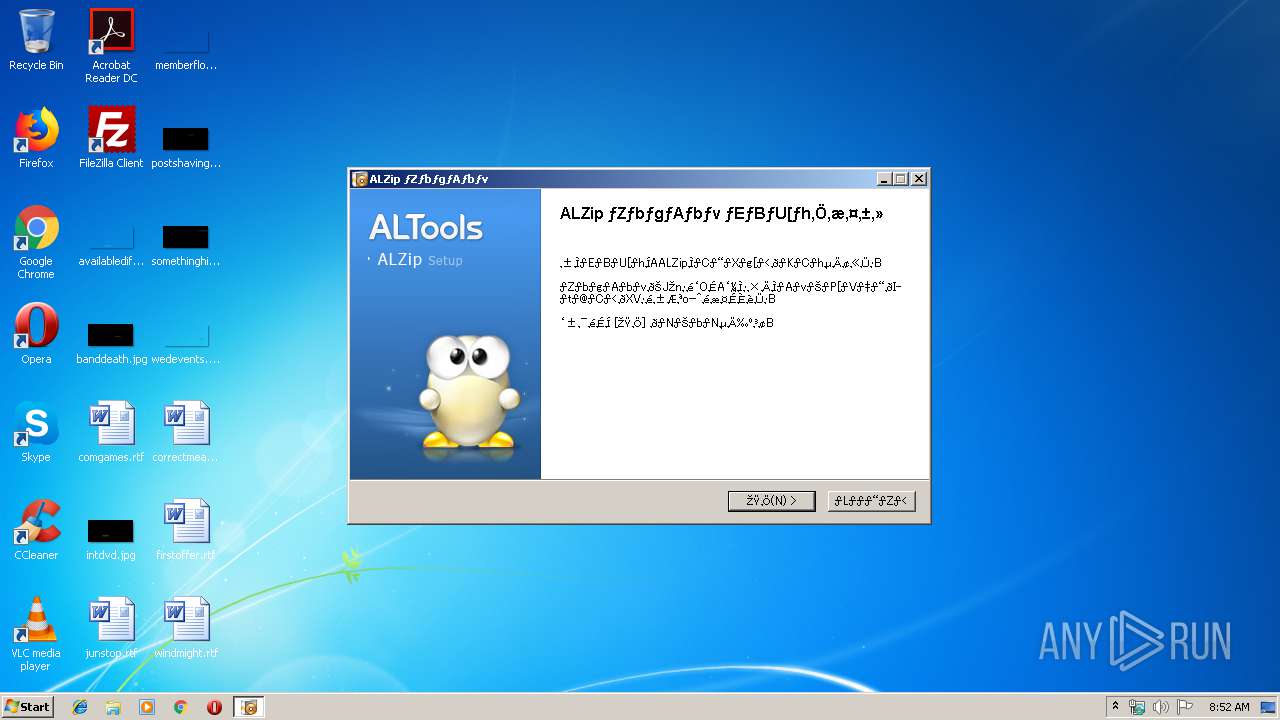This screenshot has width=1280, height=720.
Task: Open Internet Explorer from taskbar
Action: pos(80,707)
